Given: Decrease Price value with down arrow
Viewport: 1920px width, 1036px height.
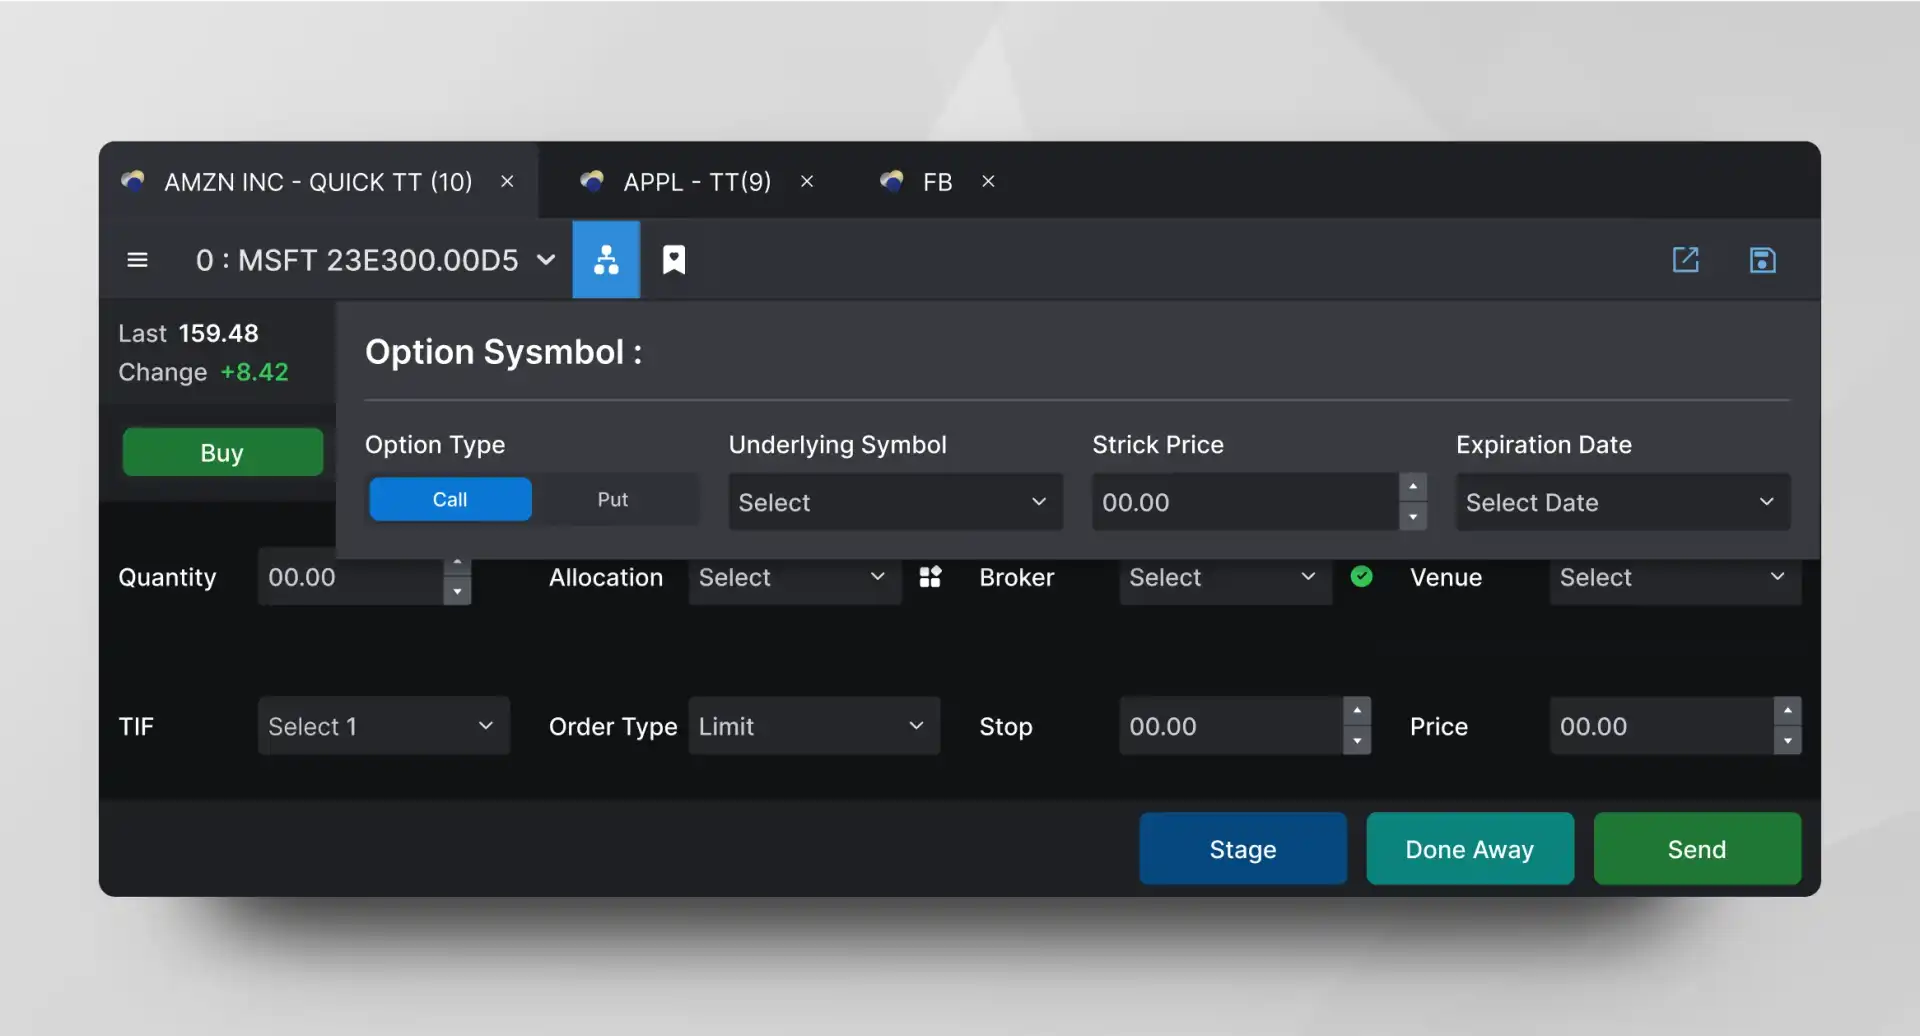Looking at the screenshot, I should (1787, 741).
